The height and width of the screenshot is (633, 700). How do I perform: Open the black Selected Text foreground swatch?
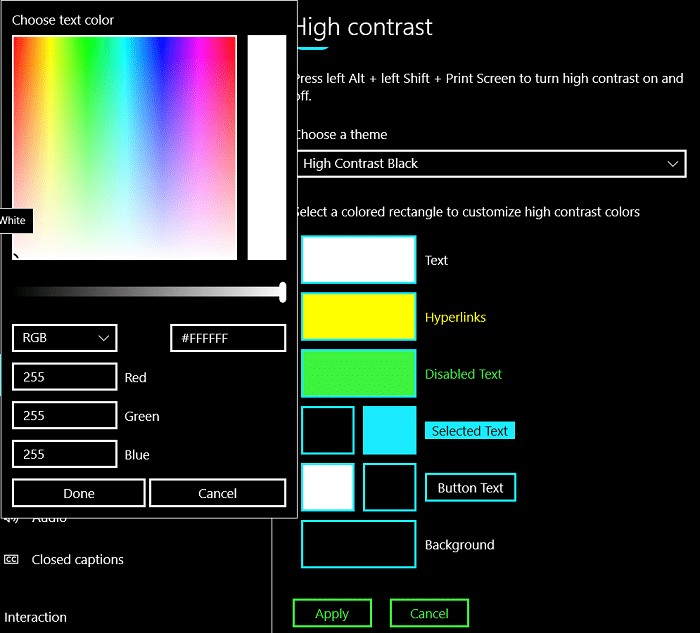click(x=328, y=430)
